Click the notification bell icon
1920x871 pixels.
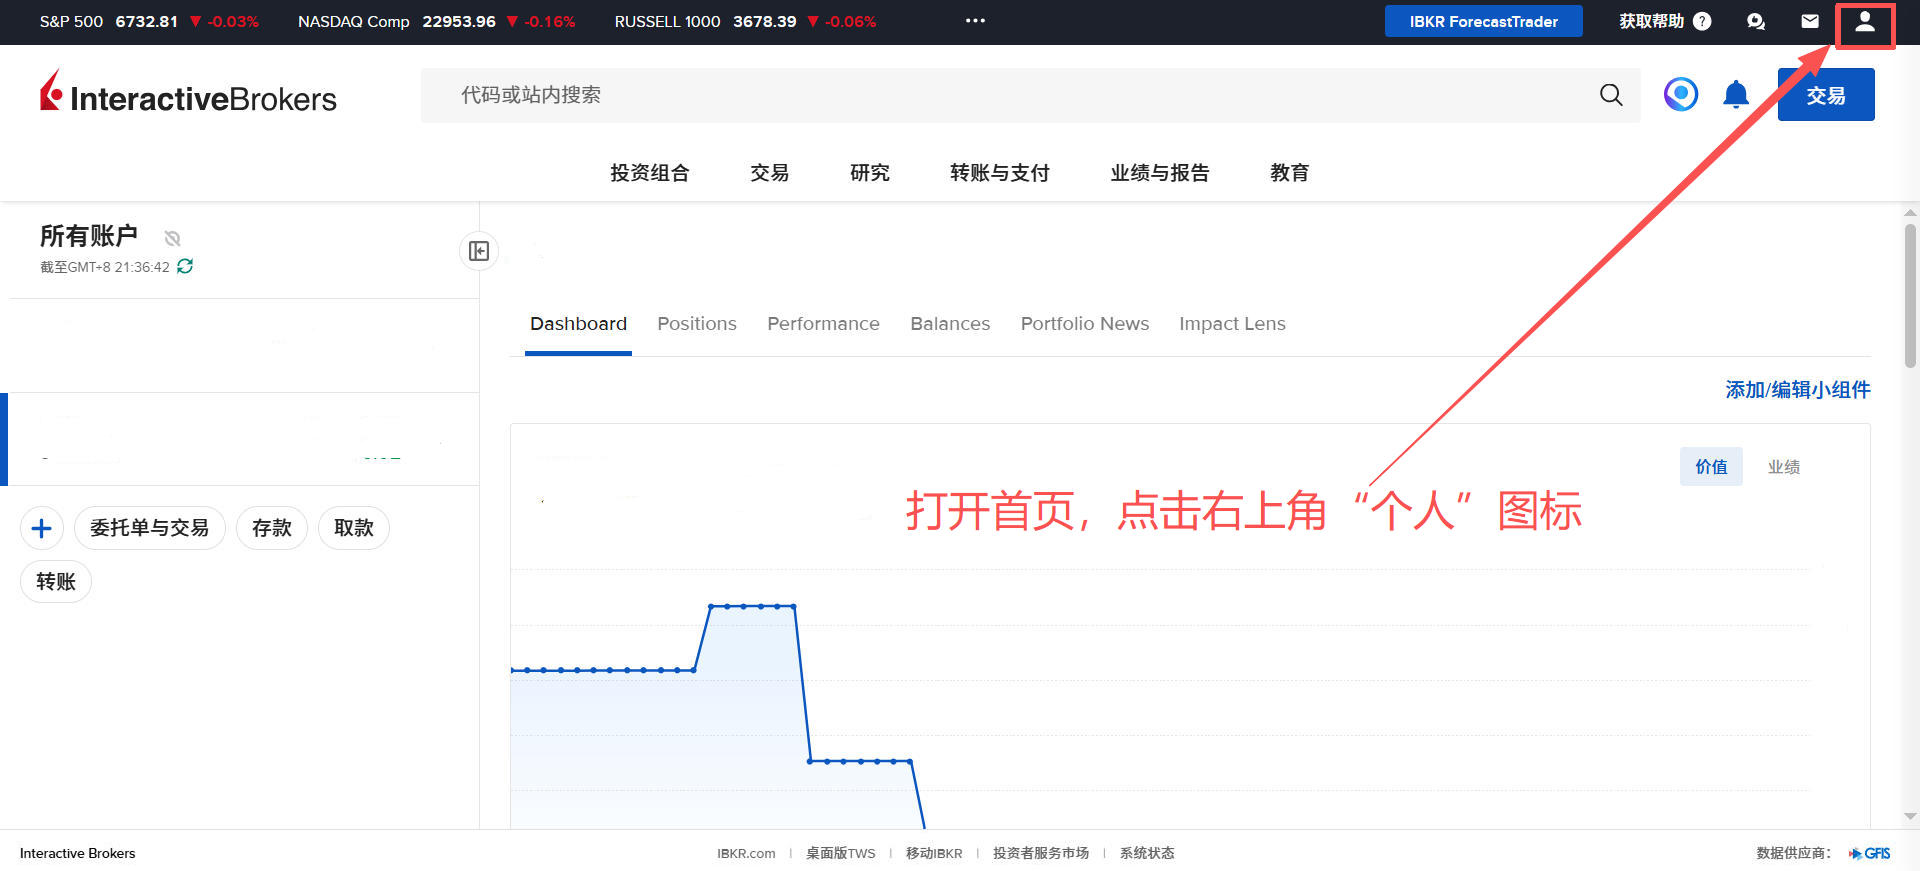point(1736,95)
